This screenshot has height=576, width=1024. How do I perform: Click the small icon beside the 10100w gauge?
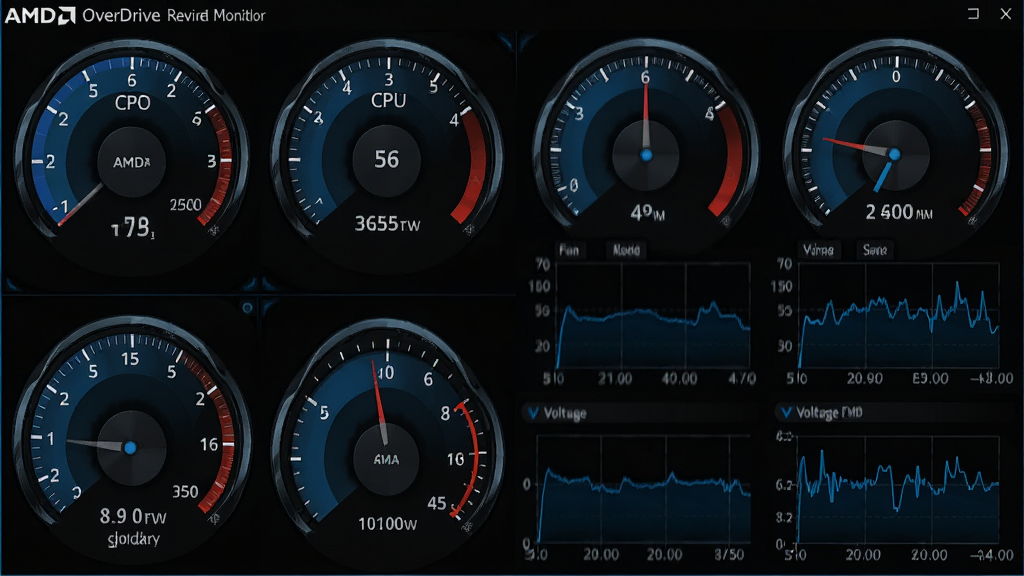click(x=468, y=526)
